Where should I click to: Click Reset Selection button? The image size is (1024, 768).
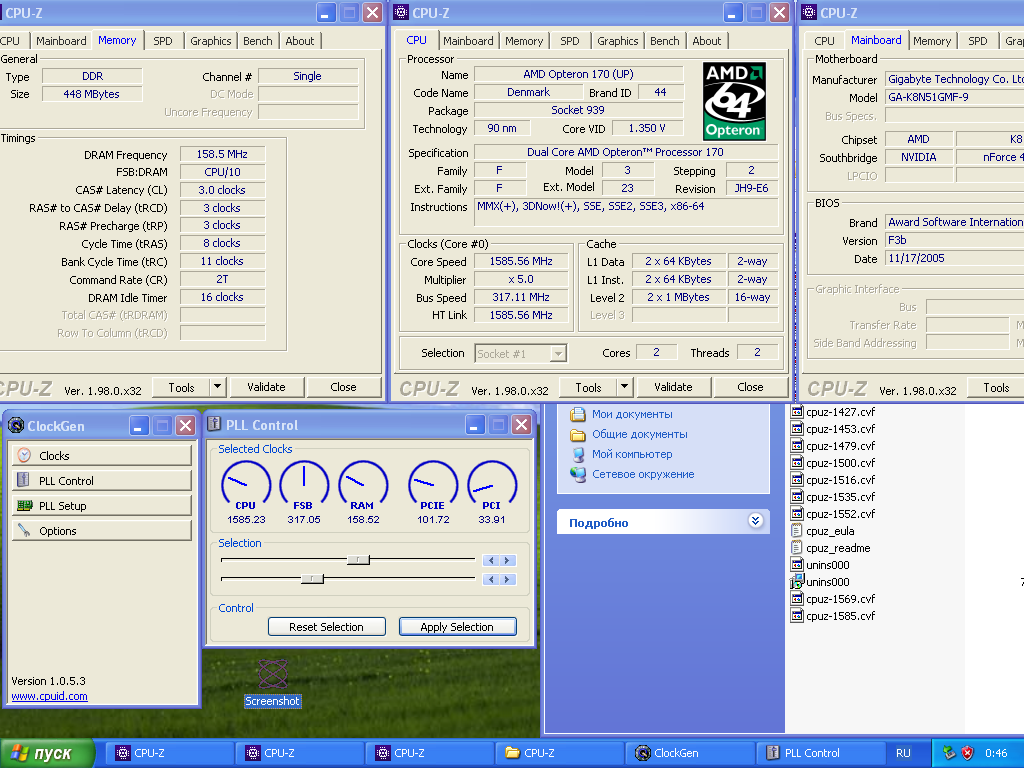tap(327, 626)
